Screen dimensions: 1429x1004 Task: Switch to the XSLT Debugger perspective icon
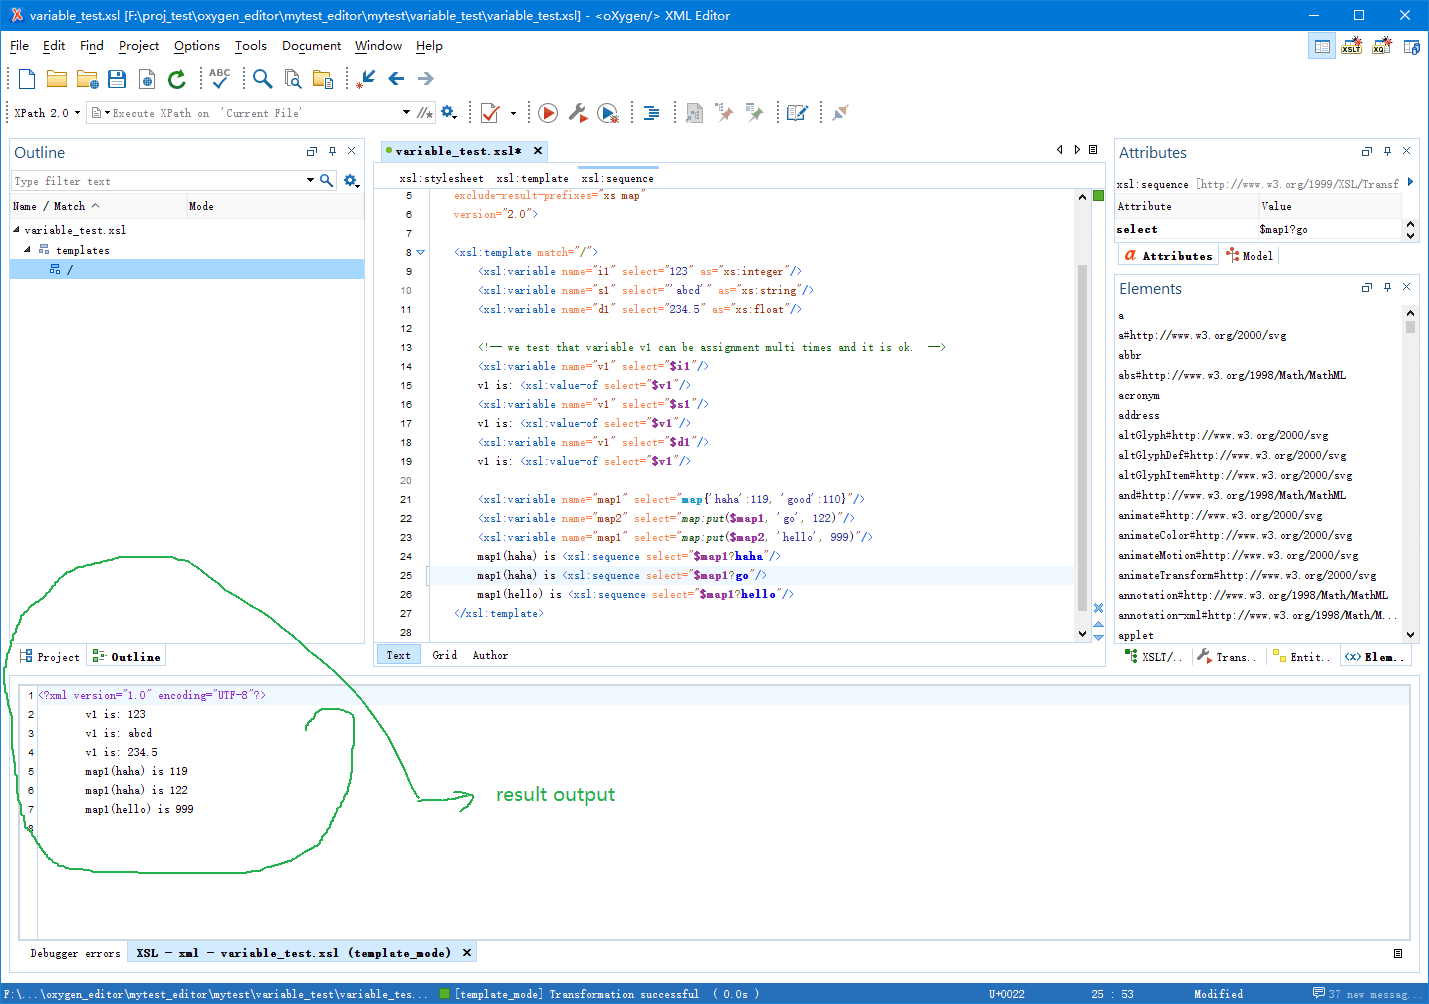[1351, 46]
